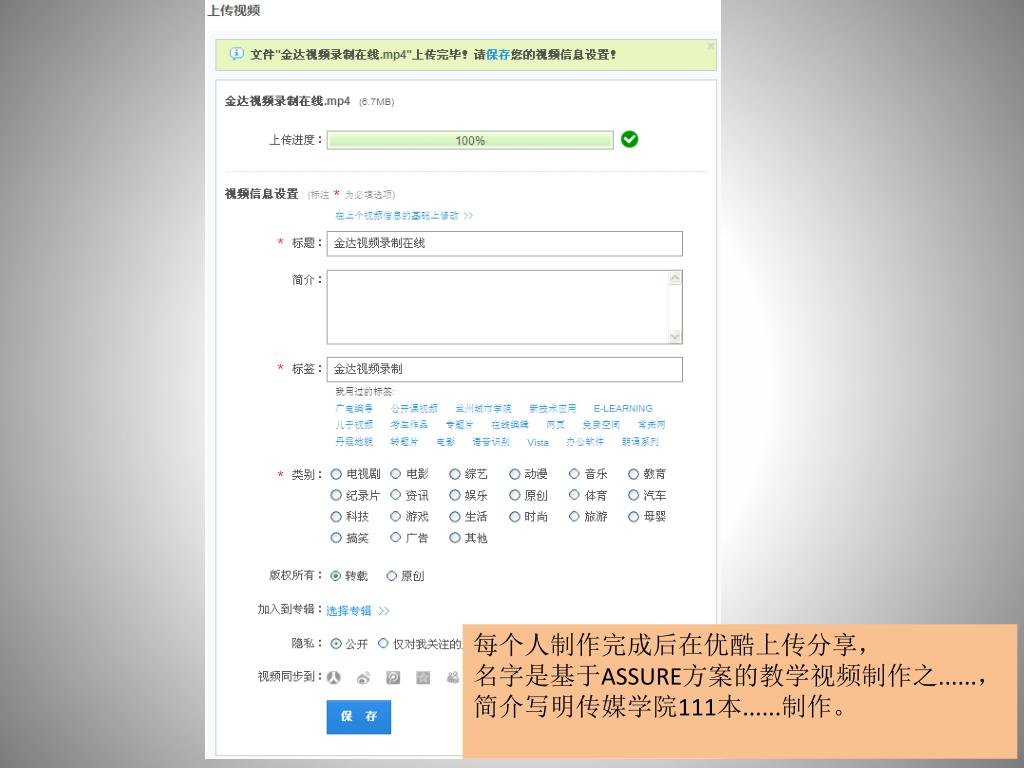Click the file name 金达视频录制在线.mp4

point(287,101)
